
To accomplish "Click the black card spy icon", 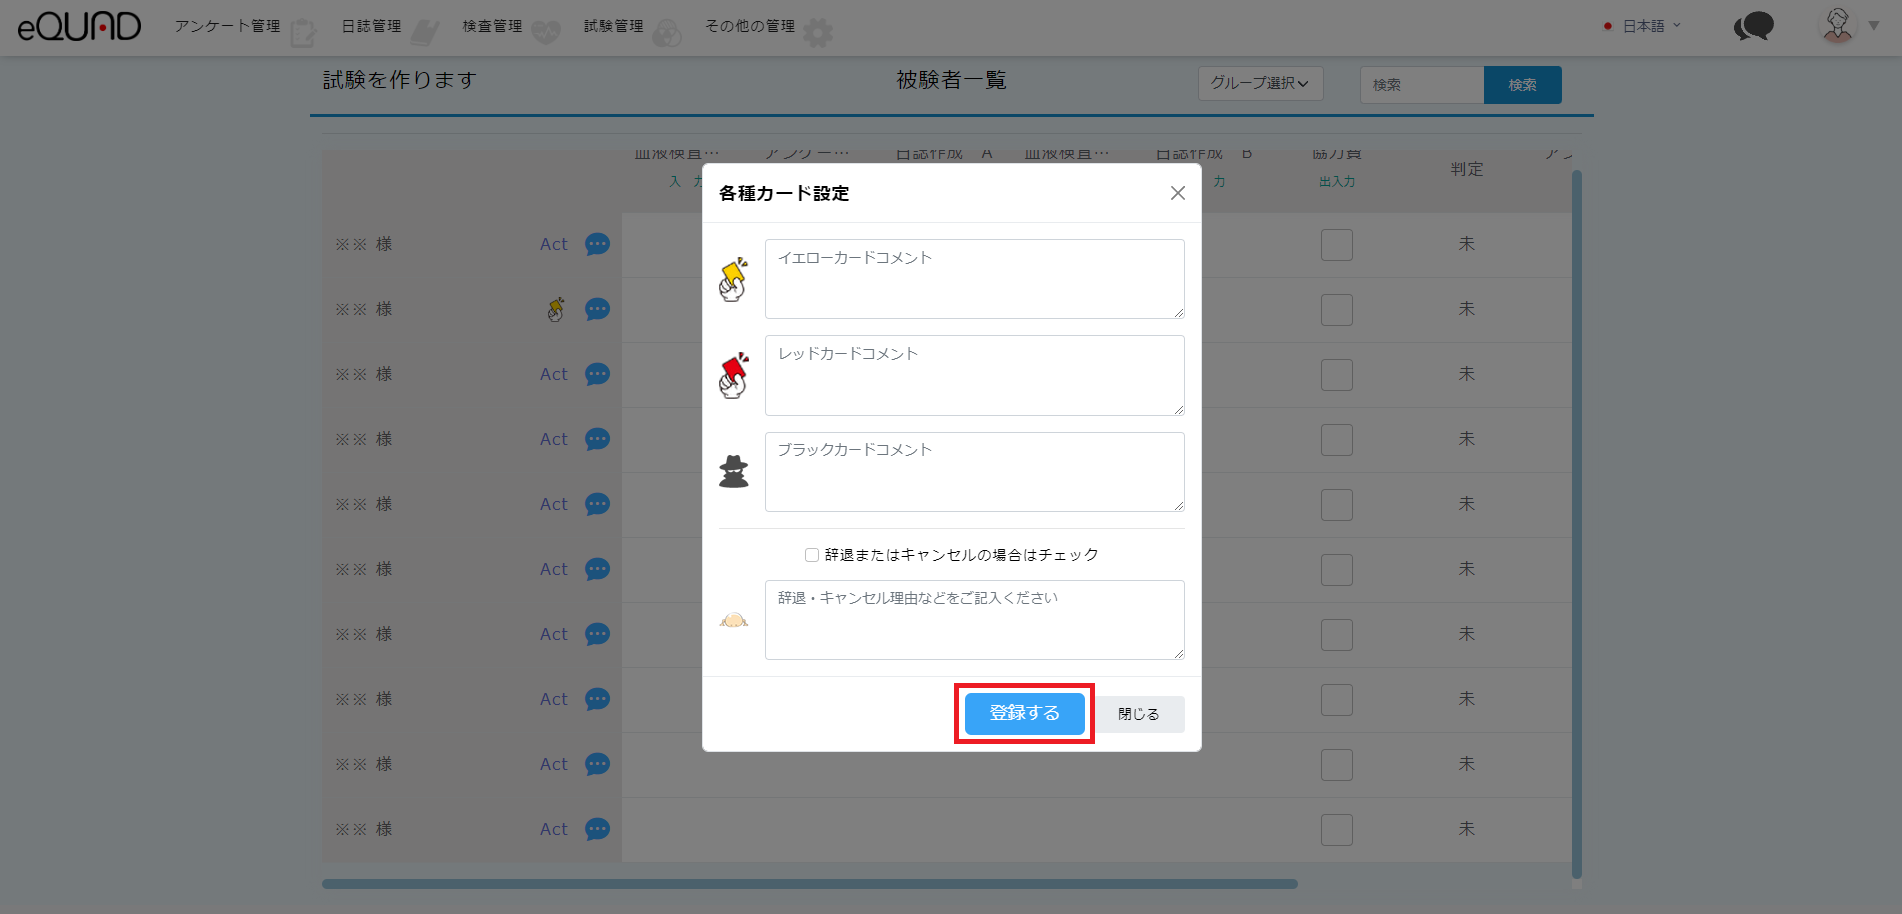I will pyautogui.click(x=733, y=472).
